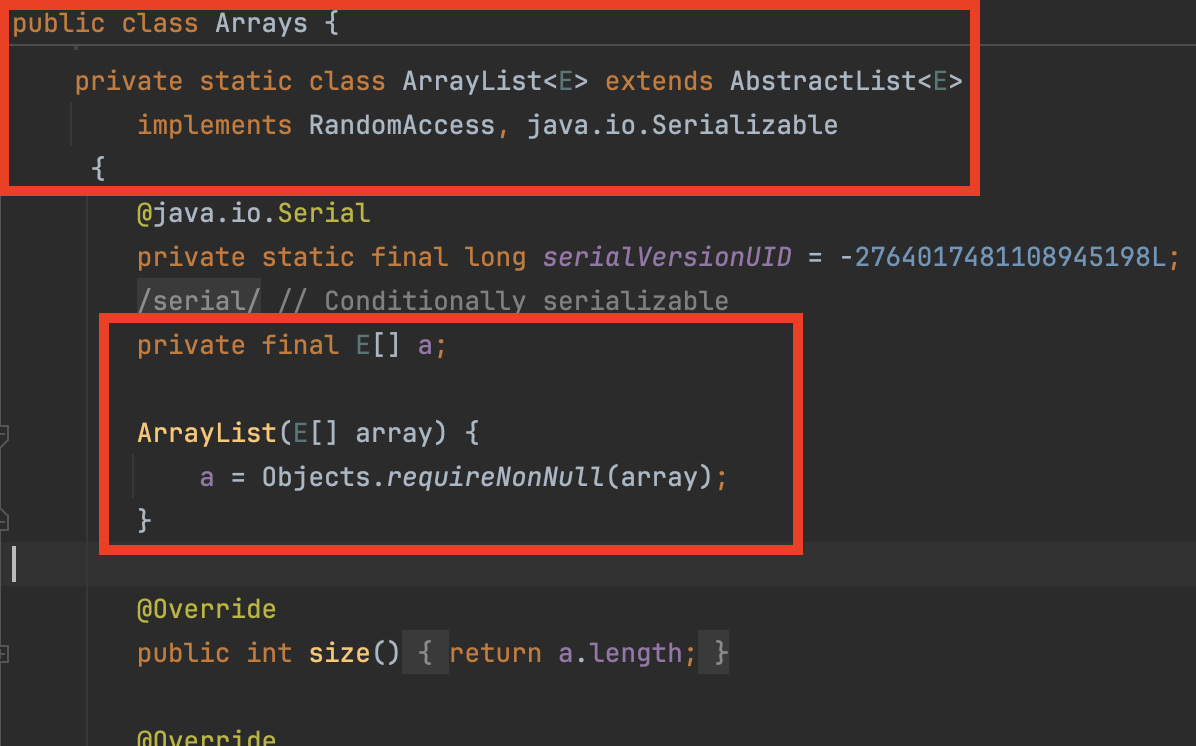Click the serialVersionUID field name

[x=667, y=257]
